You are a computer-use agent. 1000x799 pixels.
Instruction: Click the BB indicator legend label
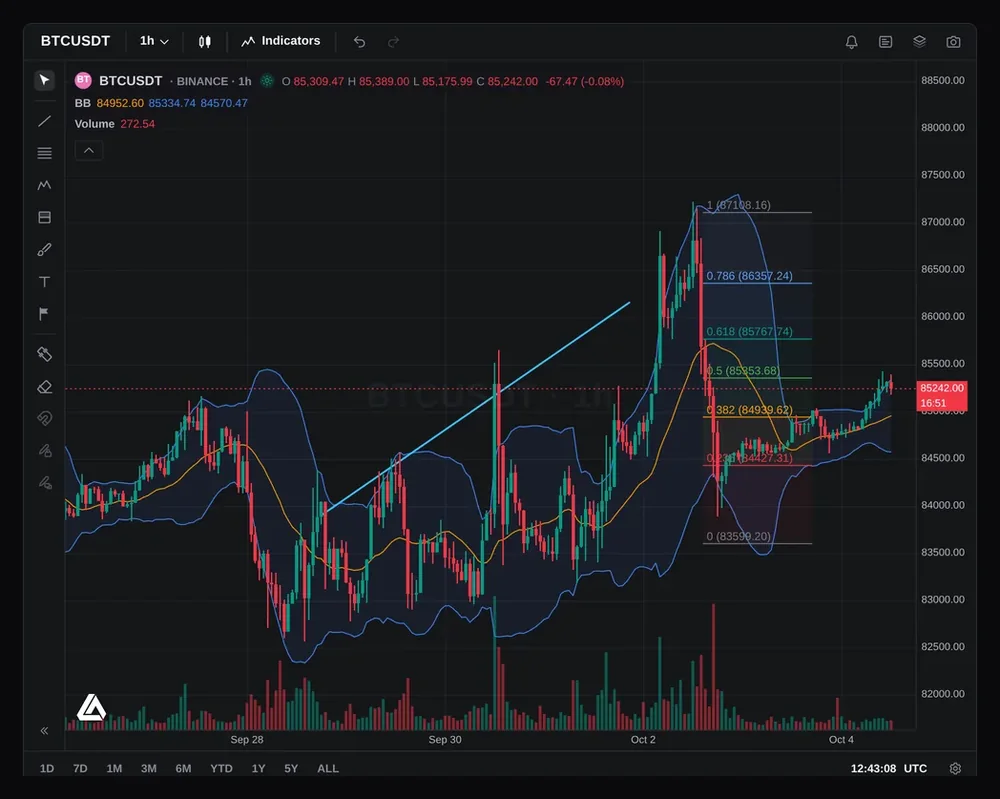(x=82, y=103)
